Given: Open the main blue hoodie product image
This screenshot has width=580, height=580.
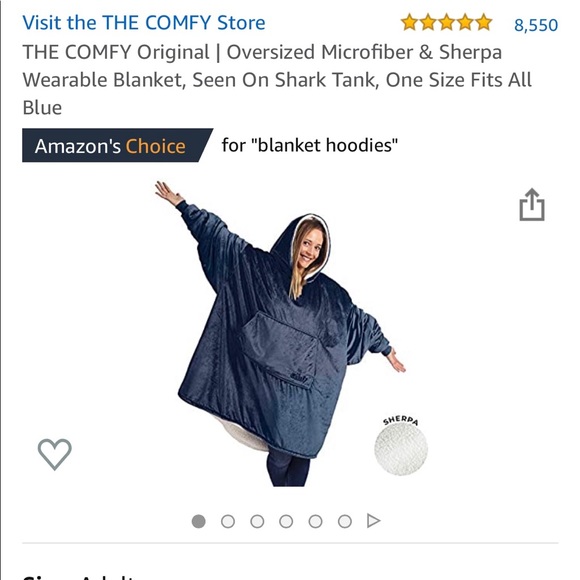Looking at the screenshot, I should (280, 333).
